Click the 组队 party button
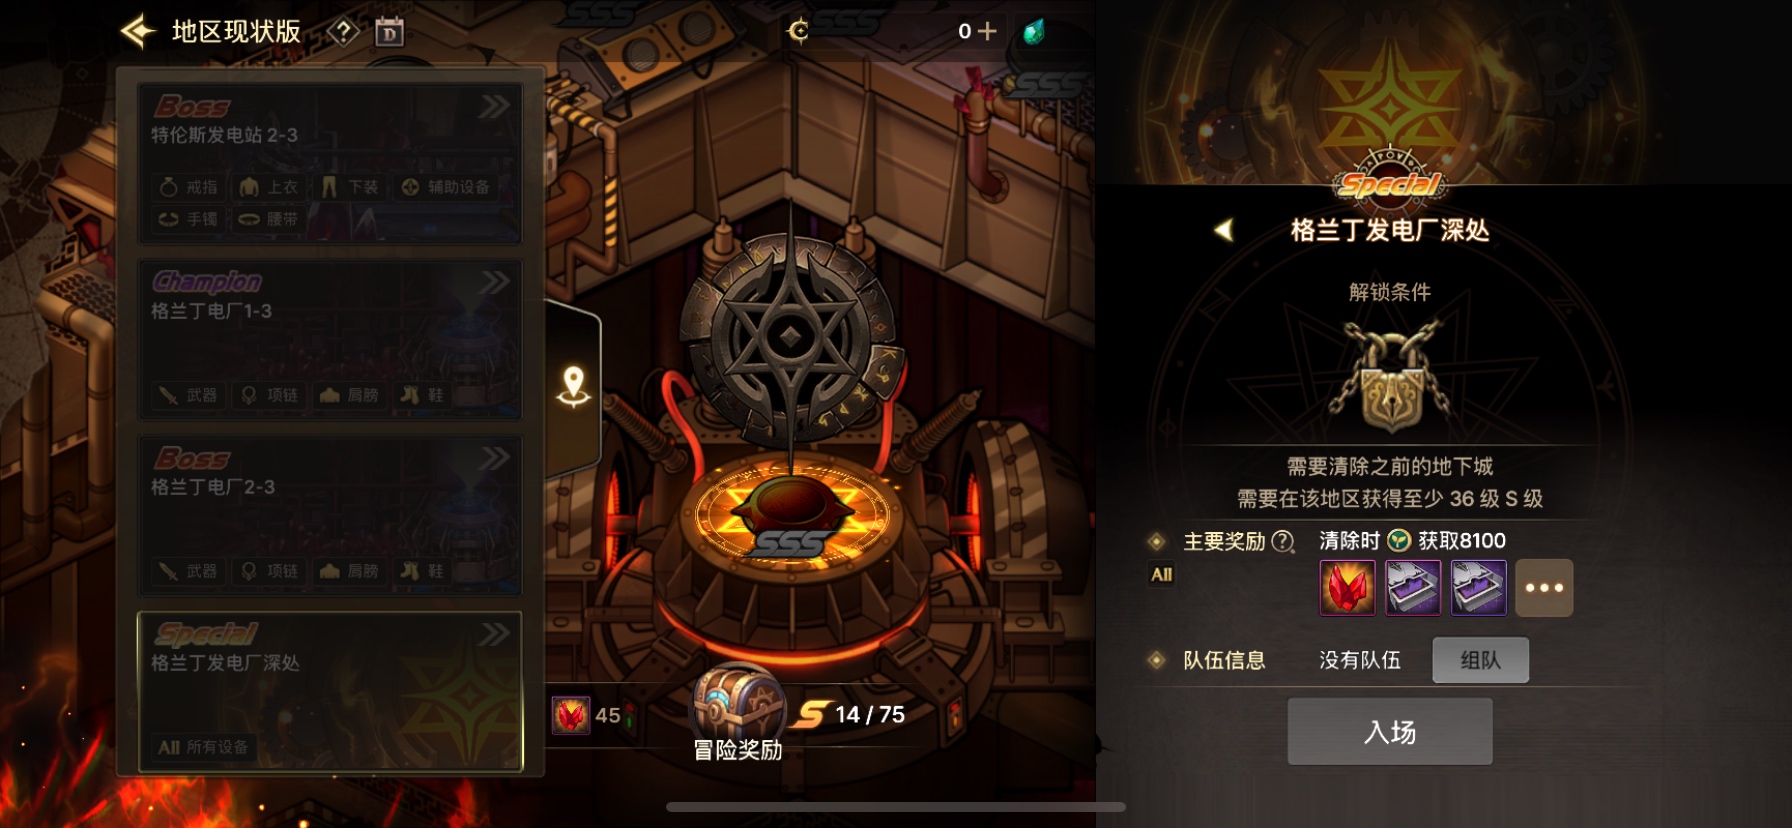This screenshot has width=1792, height=828. pos(1480,660)
